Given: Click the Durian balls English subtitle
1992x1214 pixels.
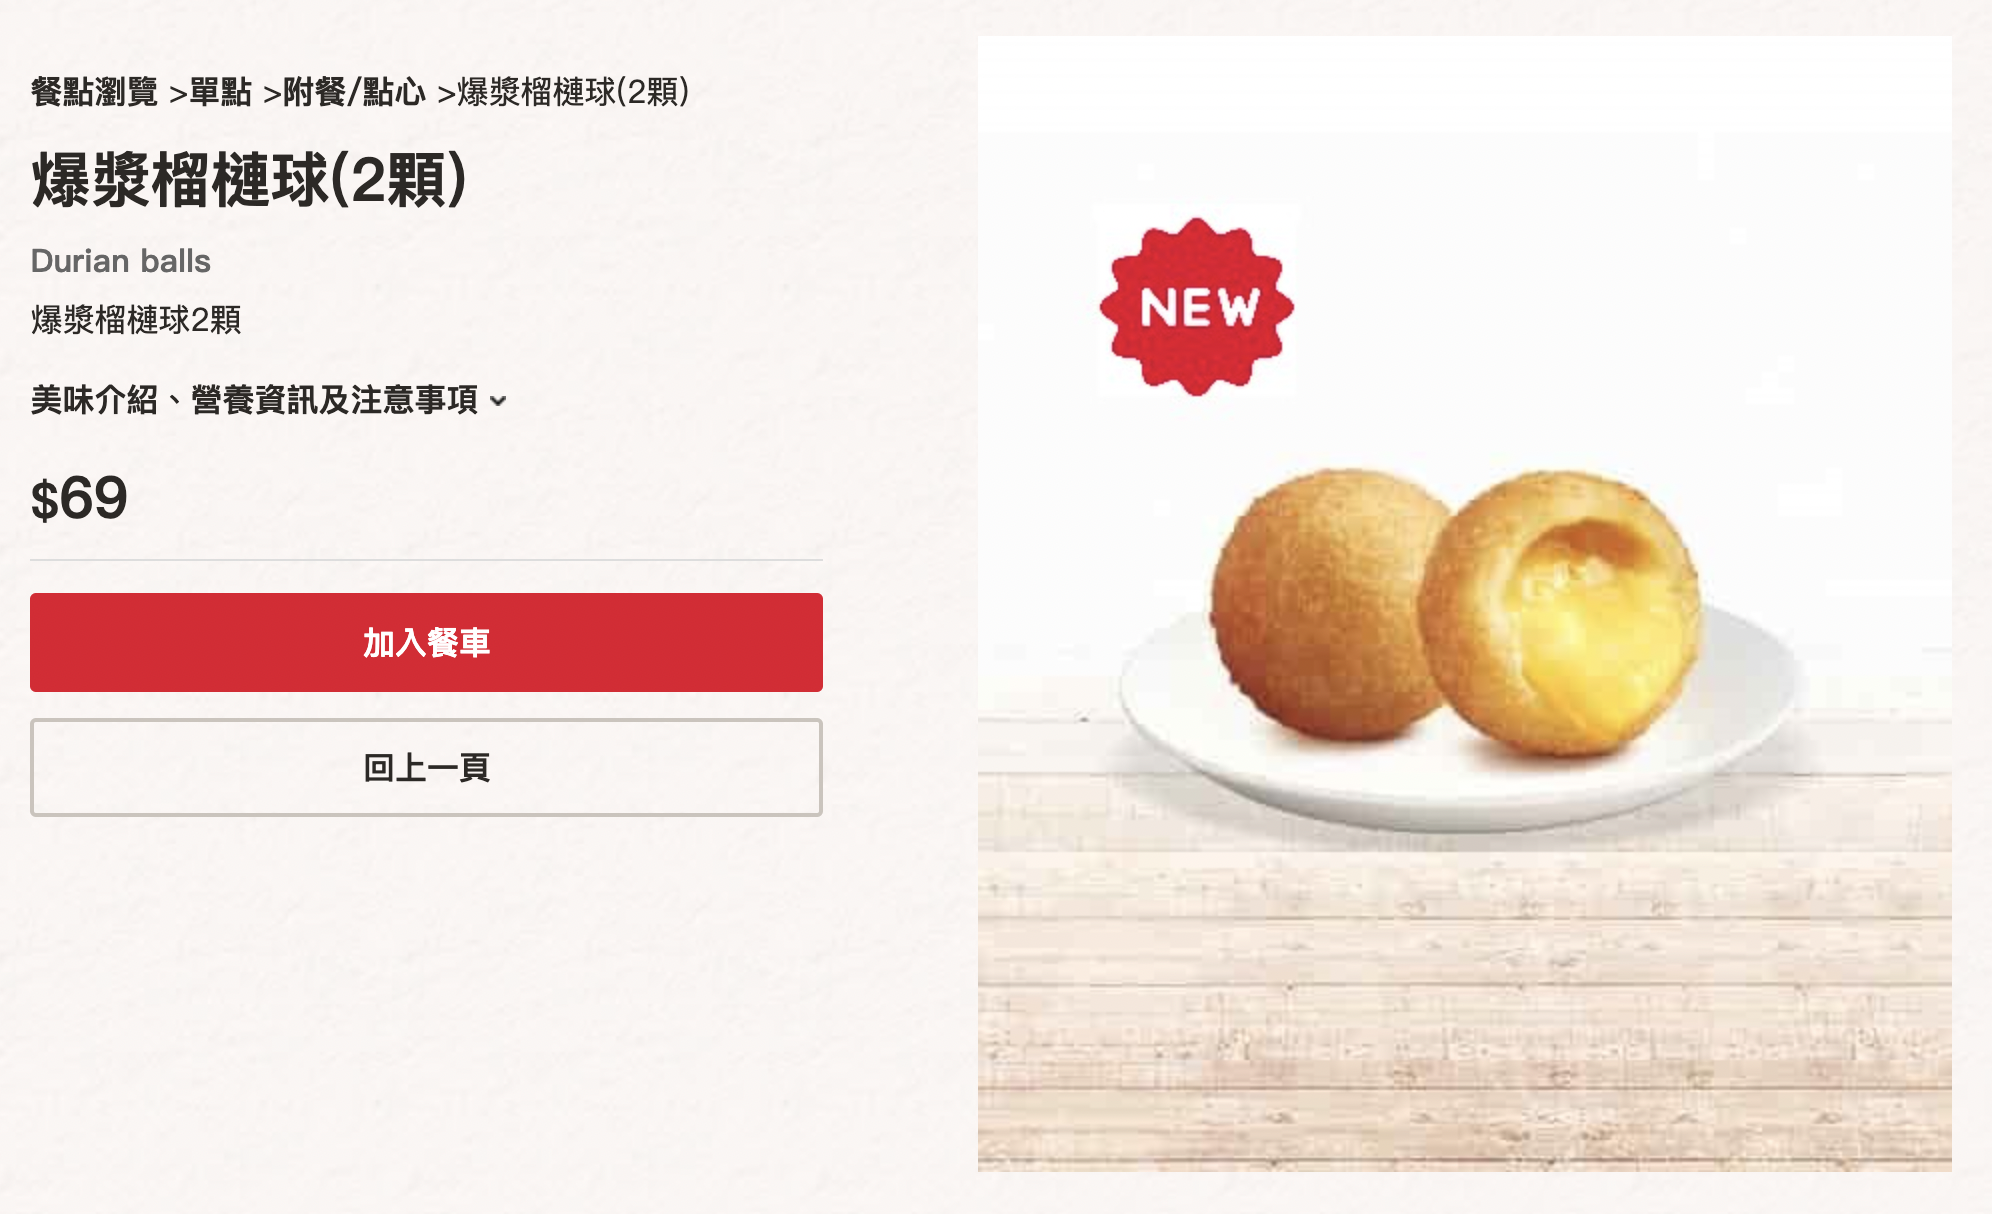Looking at the screenshot, I should tap(121, 261).
